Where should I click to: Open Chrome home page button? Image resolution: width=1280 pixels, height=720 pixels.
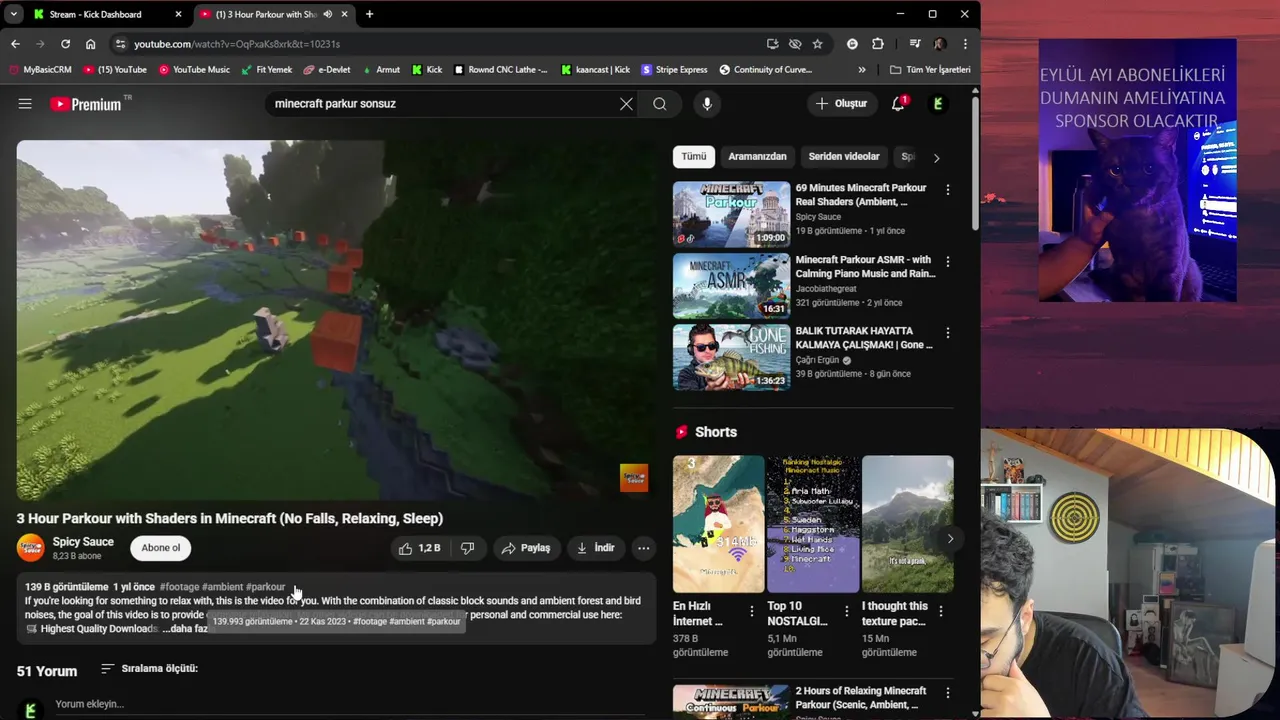point(90,44)
